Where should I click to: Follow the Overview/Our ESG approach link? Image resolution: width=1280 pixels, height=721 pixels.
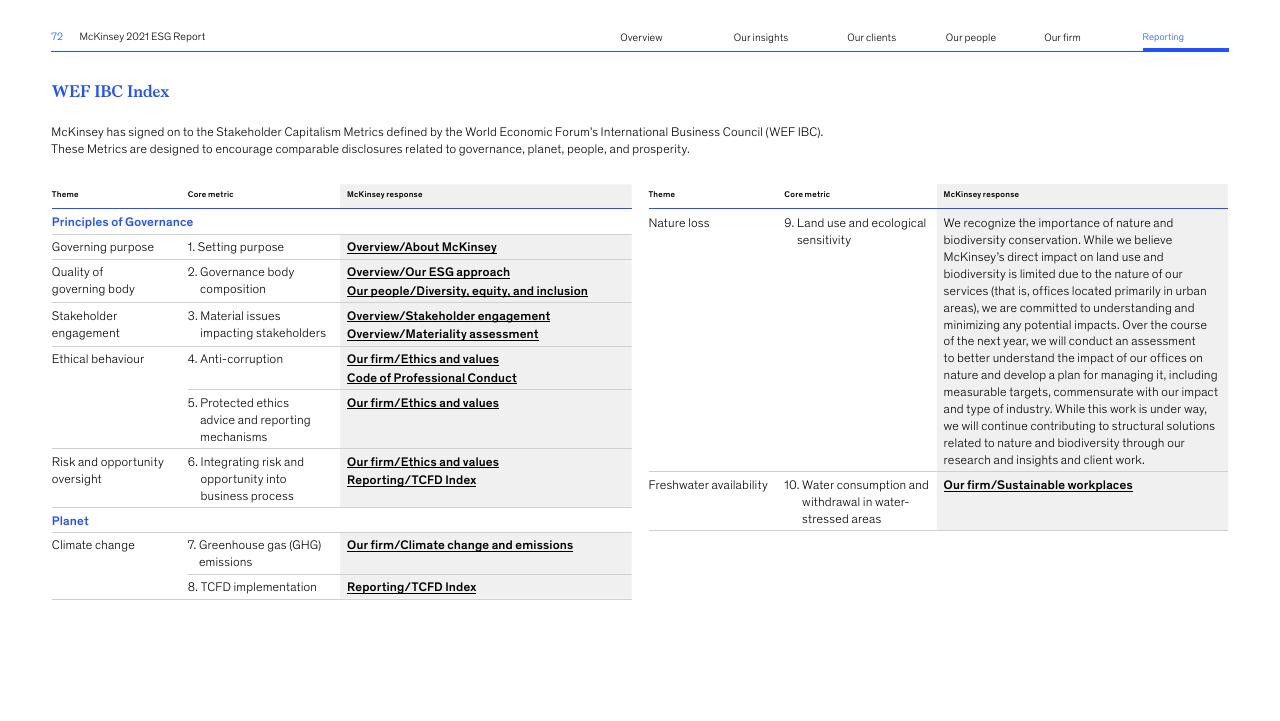tap(428, 272)
